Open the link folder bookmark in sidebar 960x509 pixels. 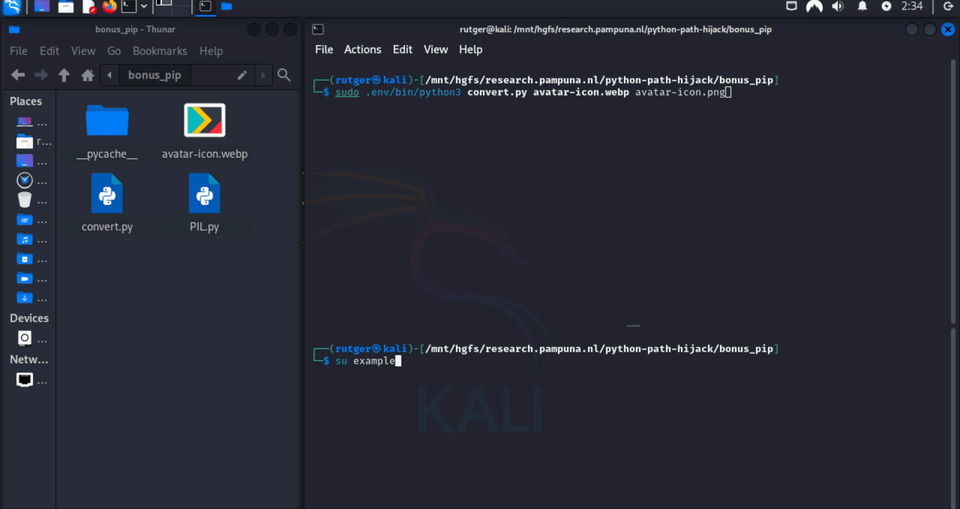32,220
